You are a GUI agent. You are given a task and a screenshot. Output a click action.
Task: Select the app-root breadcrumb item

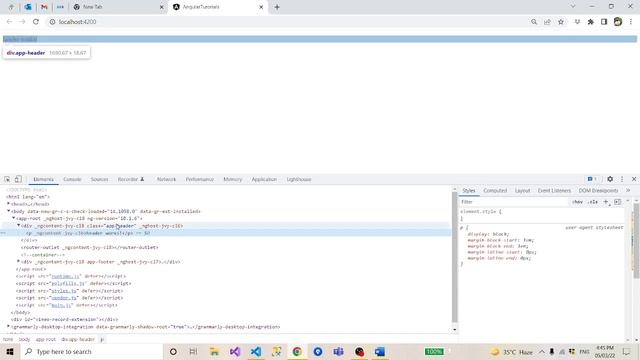tap(45, 340)
